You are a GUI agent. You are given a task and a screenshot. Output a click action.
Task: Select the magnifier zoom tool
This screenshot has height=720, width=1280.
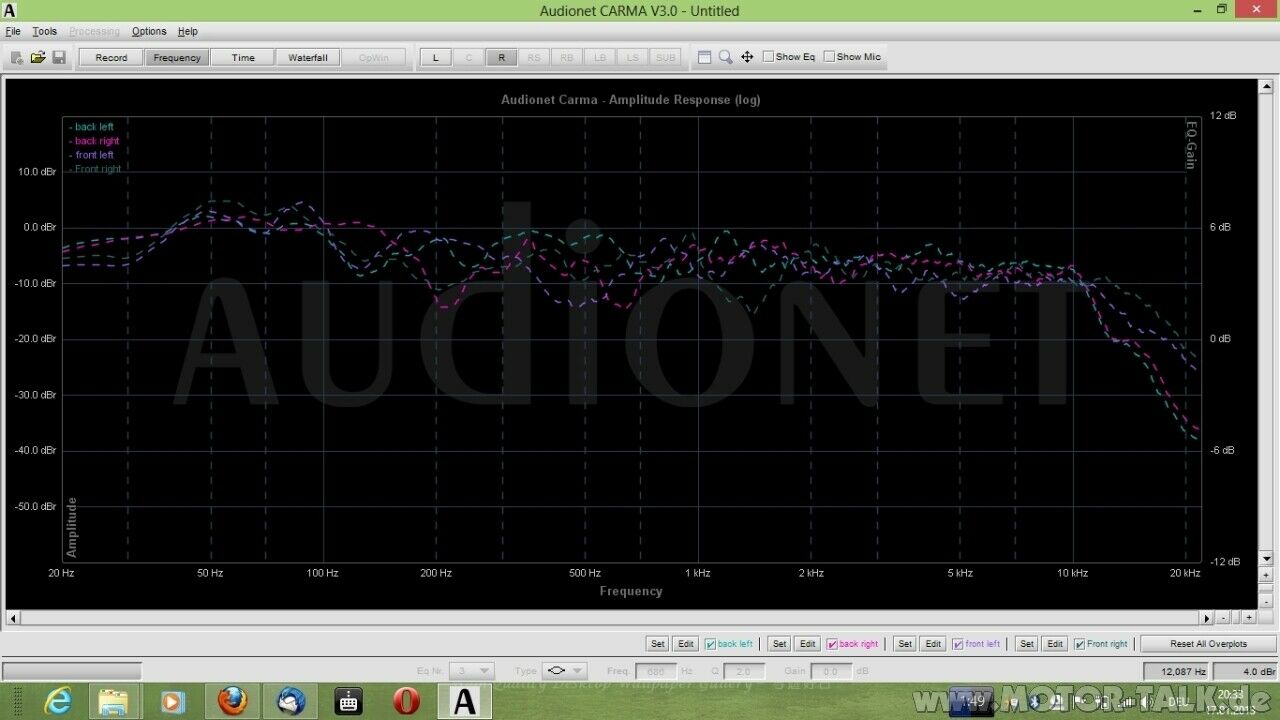(725, 57)
